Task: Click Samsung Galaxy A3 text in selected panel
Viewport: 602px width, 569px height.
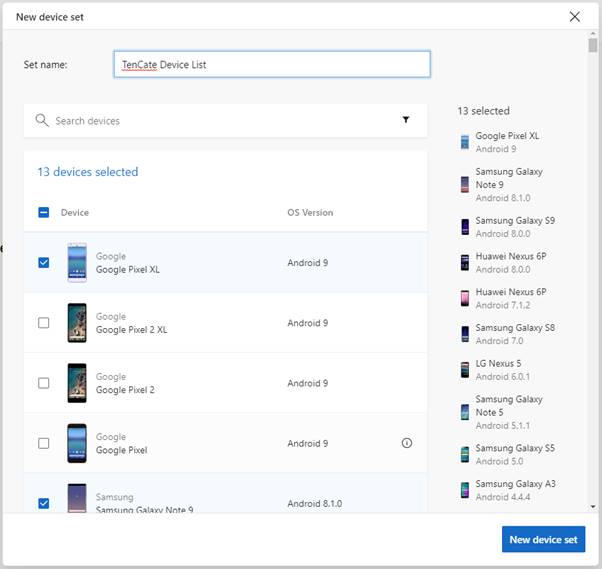Action: point(515,484)
